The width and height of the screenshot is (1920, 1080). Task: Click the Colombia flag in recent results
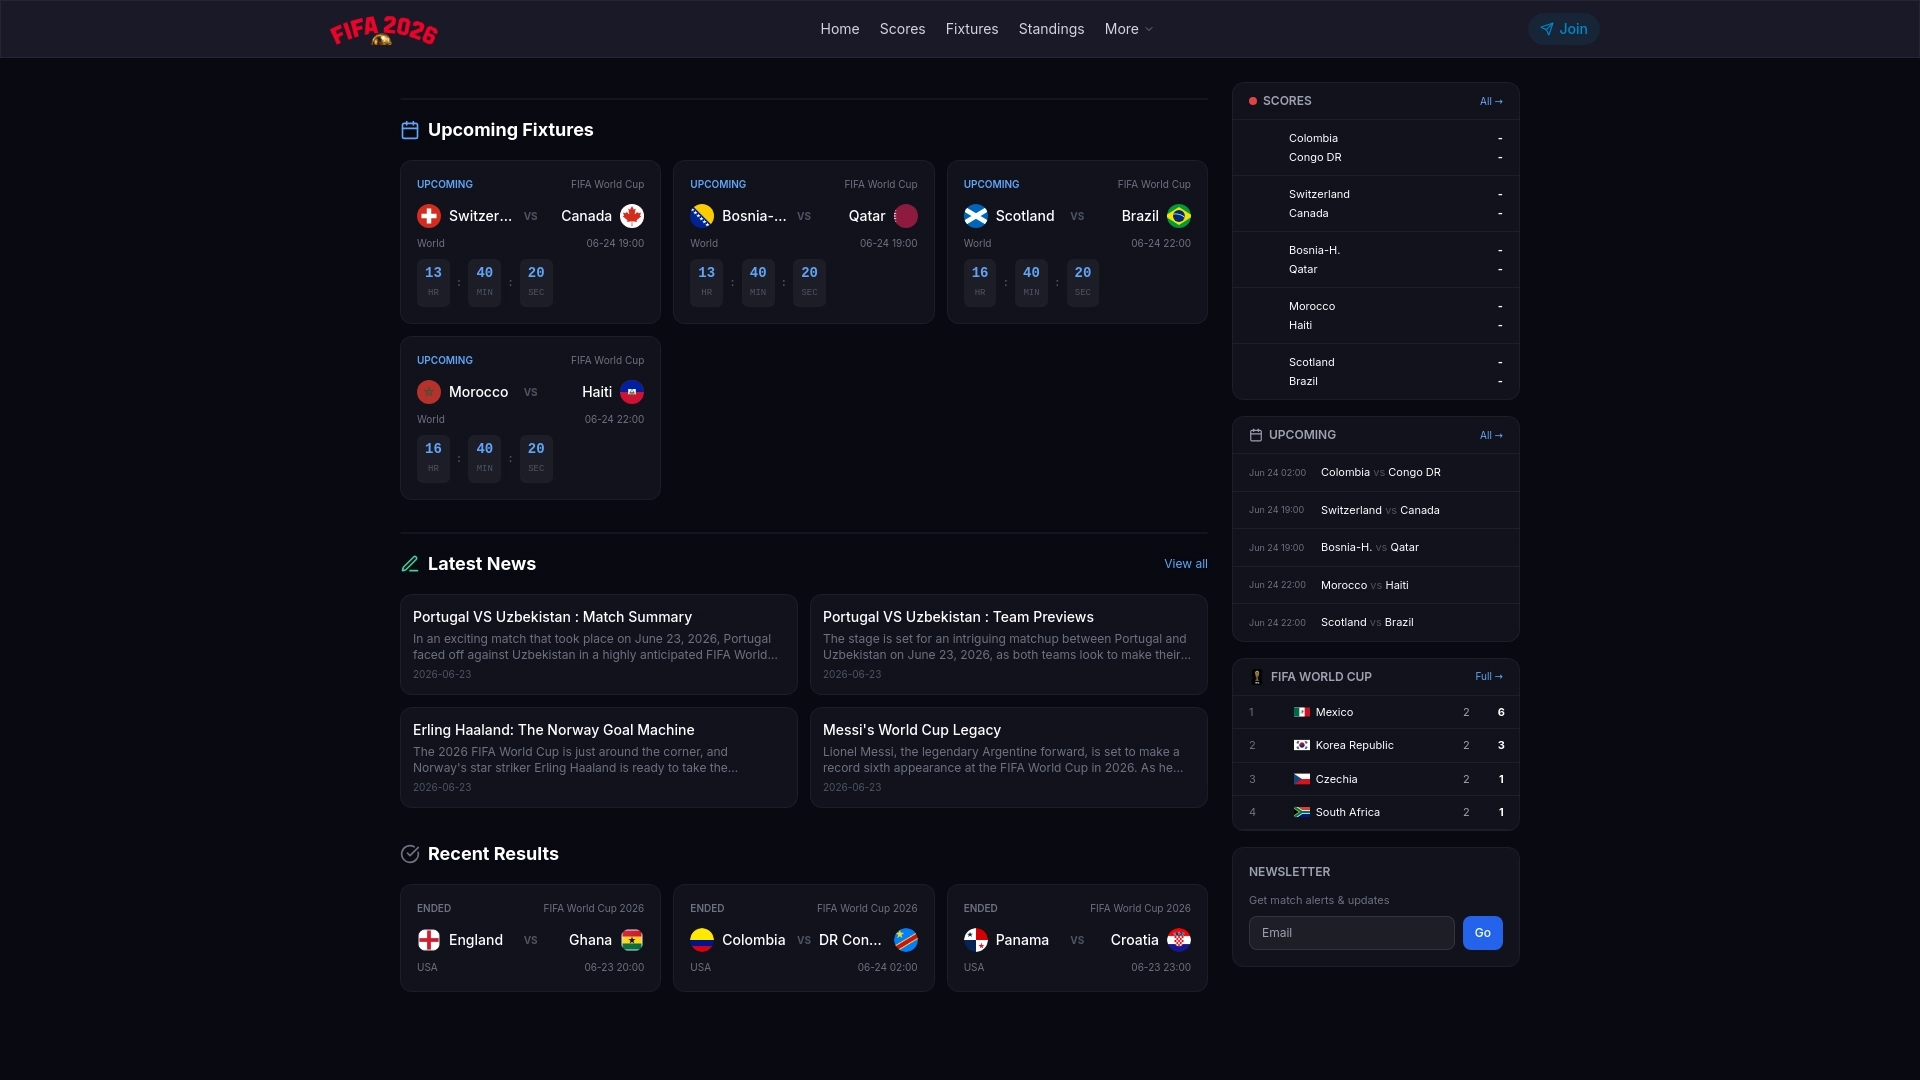[x=702, y=940]
